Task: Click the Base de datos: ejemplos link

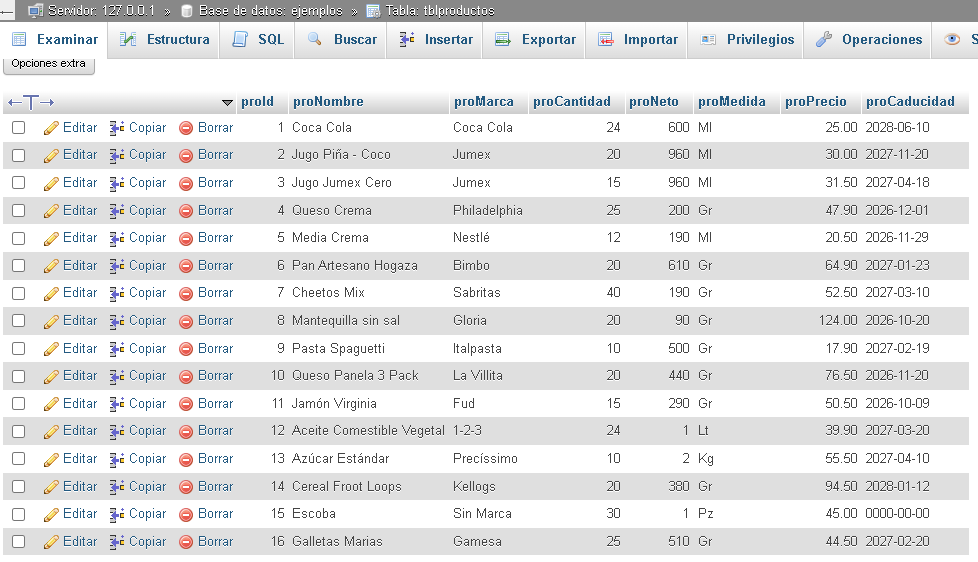Action: [x=271, y=11]
